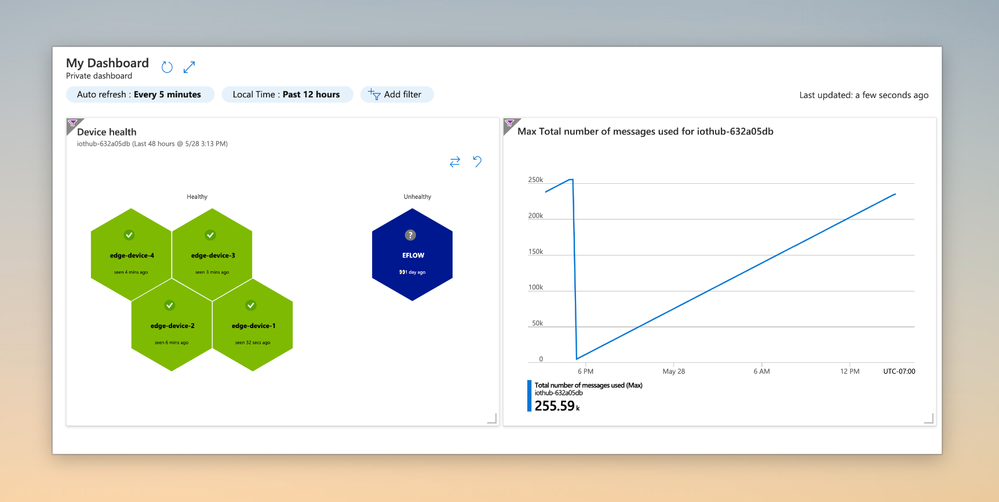Click the checkmark icon on edge-device-4
This screenshot has width=999, height=502.
click(x=129, y=235)
